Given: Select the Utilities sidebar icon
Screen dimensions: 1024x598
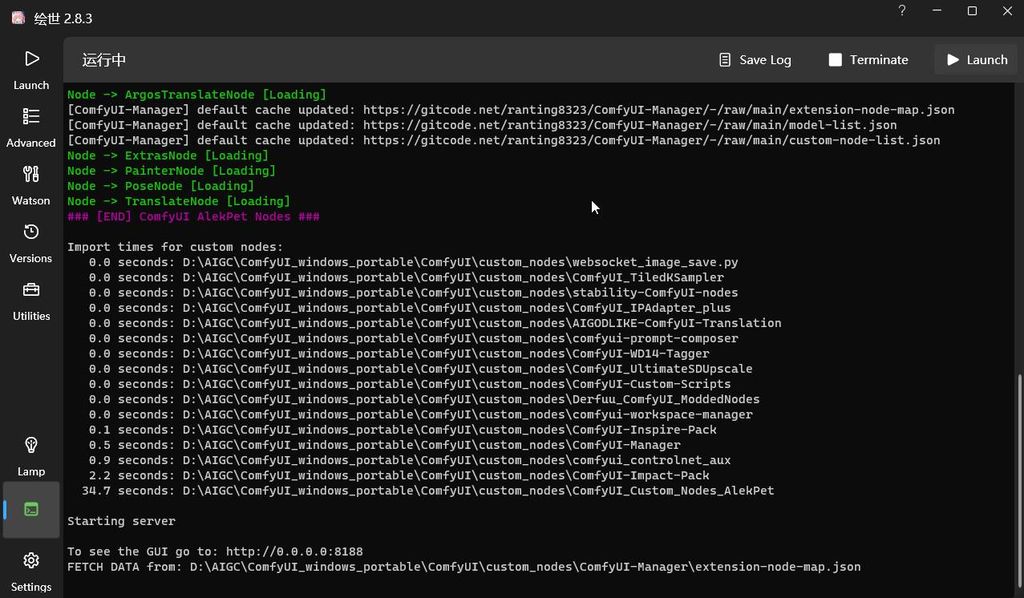Looking at the screenshot, I should pos(30,302).
